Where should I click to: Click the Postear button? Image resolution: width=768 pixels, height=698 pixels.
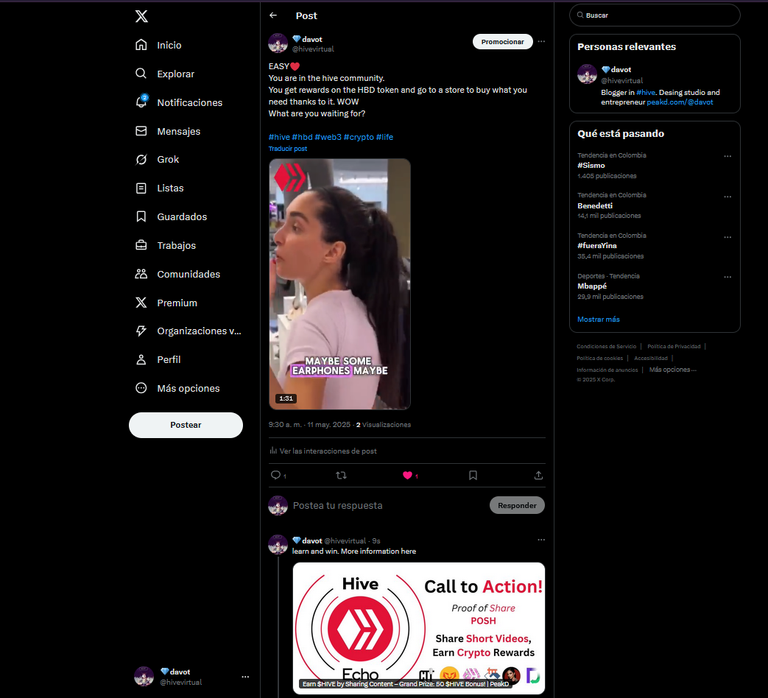click(186, 425)
